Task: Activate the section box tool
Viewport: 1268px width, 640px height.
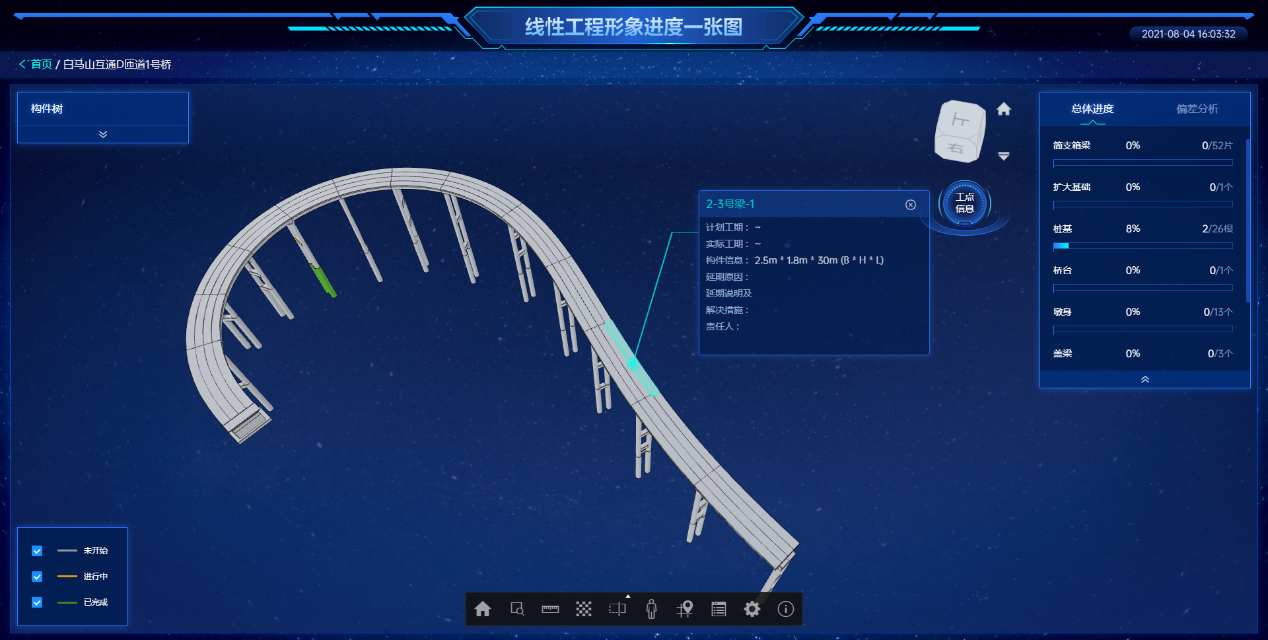Action: click(618, 609)
